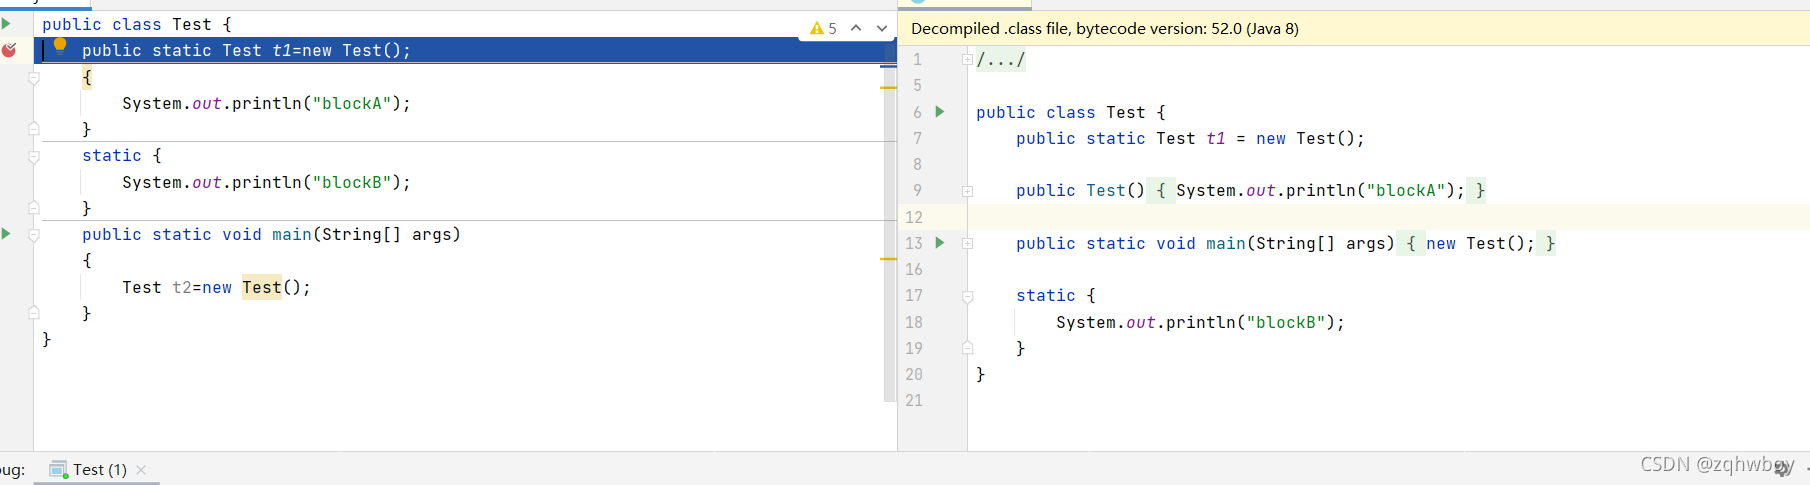Click end fold marker of static block in left editor
This screenshot has height=485, width=1810.
(34, 208)
